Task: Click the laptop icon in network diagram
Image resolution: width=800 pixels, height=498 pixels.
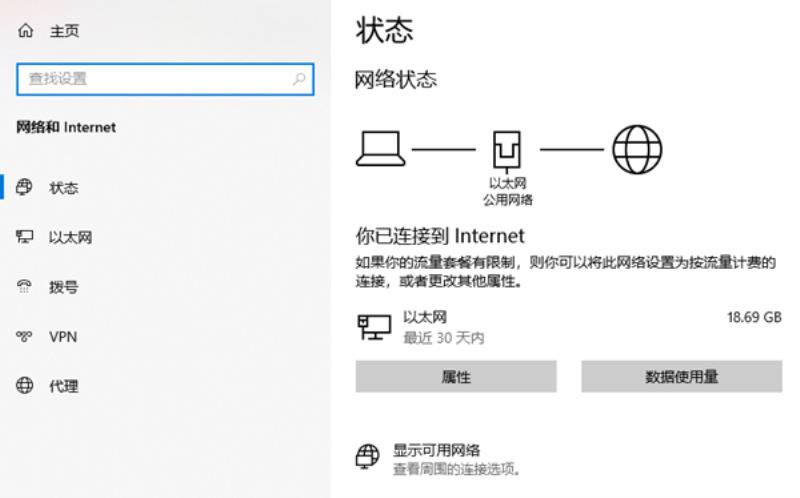Action: (381, 148)
